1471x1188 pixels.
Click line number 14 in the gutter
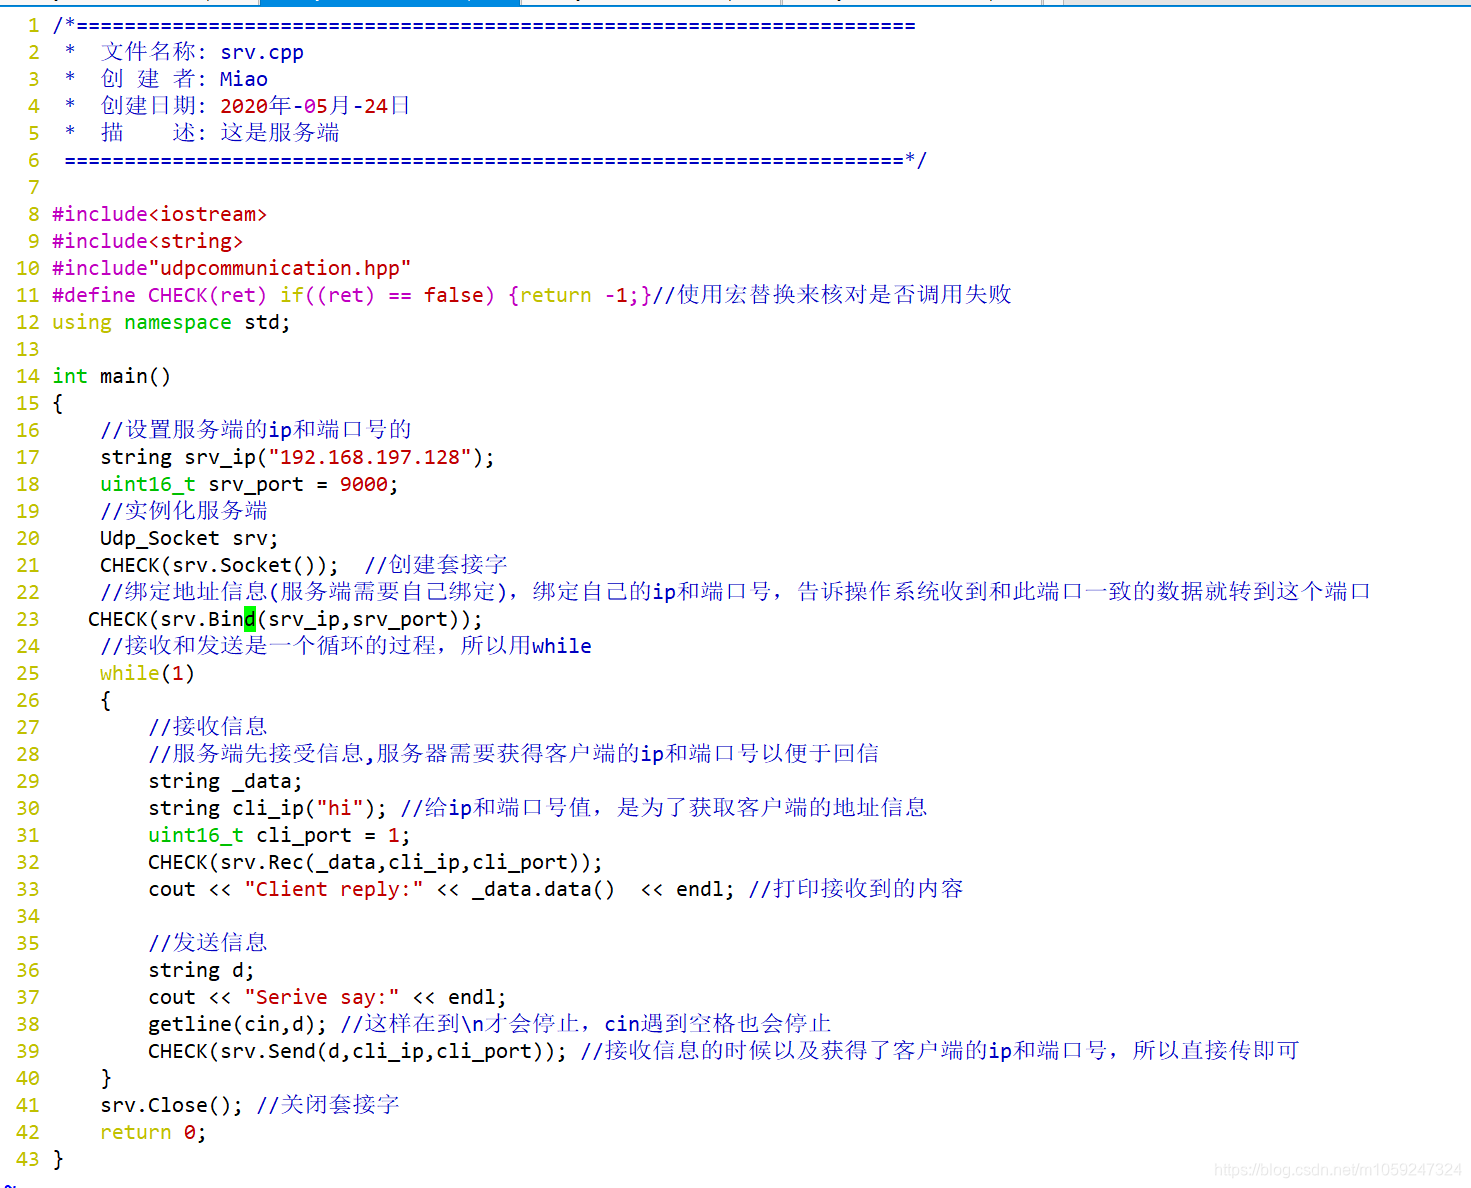(28, 376)
